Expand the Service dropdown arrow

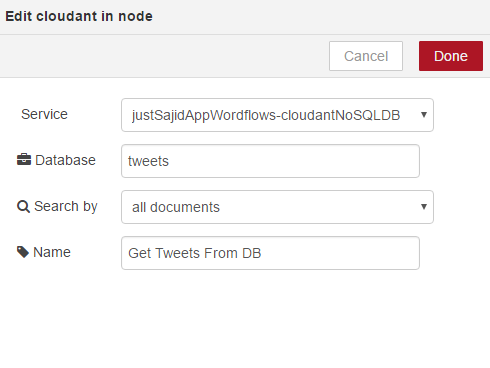click(424, 115)
